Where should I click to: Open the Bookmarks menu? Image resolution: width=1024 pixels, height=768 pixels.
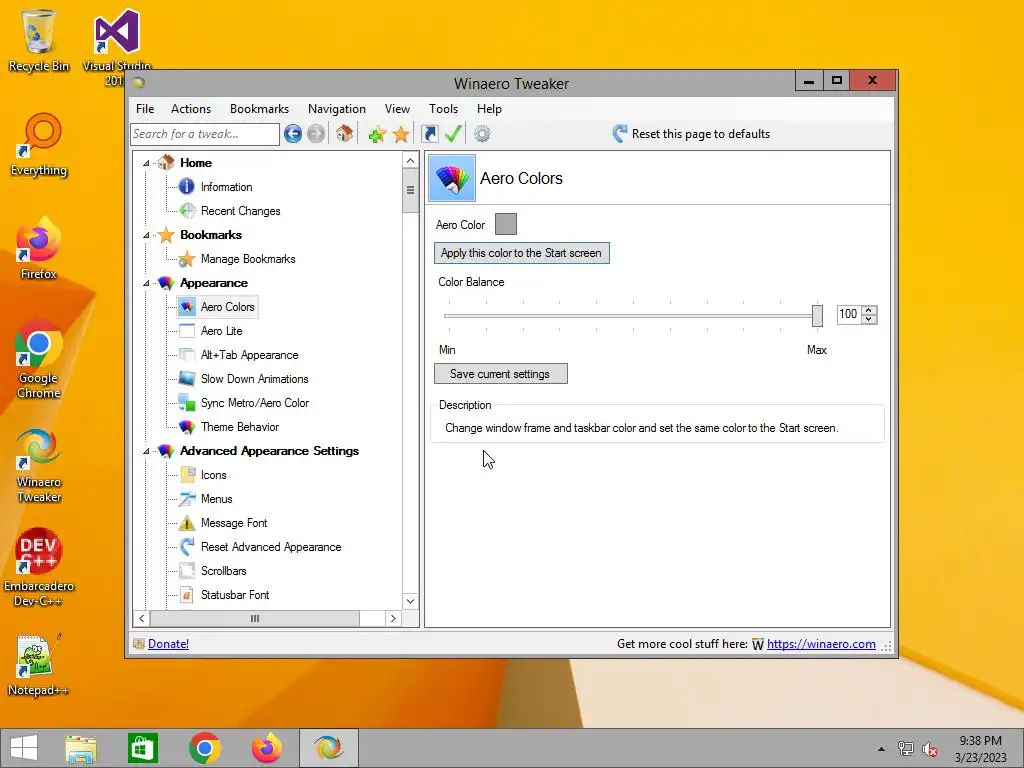(x=259, y=109)
